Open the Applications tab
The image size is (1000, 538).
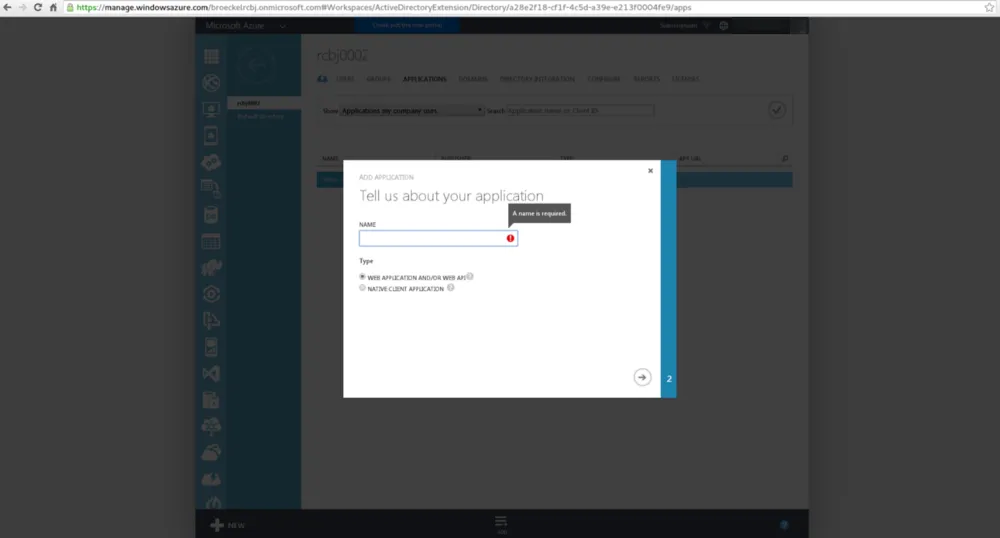point(425,79)
